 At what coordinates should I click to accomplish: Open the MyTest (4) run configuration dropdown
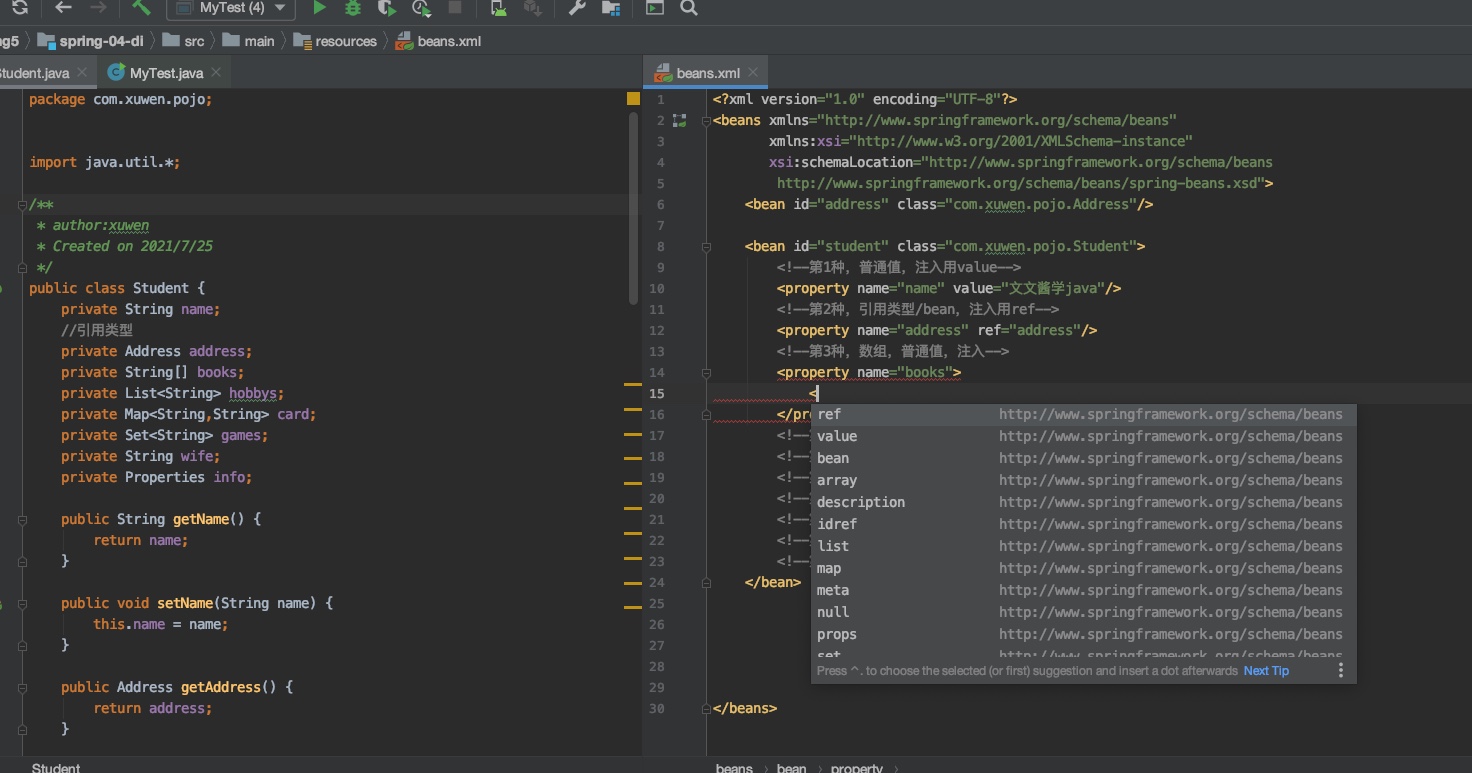(x=231, y=8)
